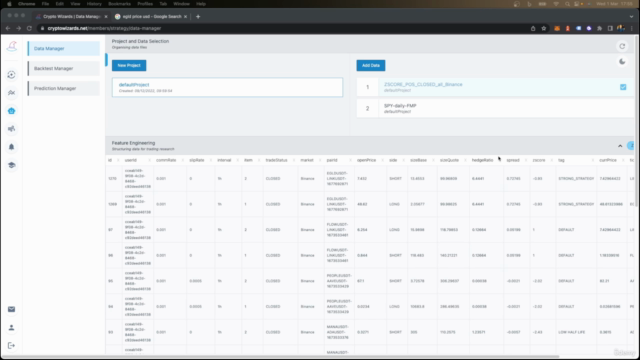640x360 pixels.
Task: Click the sizeQuote column header
Action: tap(449, 160)
